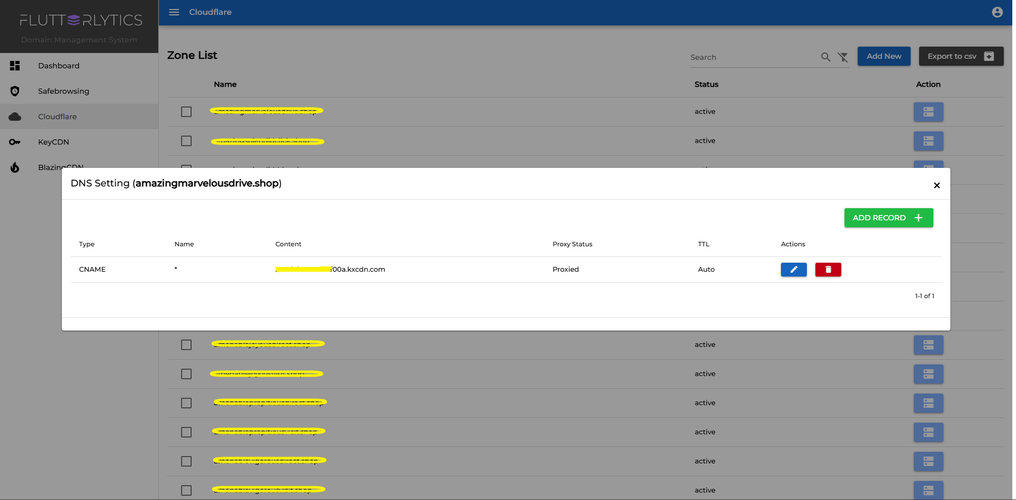
Task: Select KeyCDN in the sidebar
Action: coord(53,142)
